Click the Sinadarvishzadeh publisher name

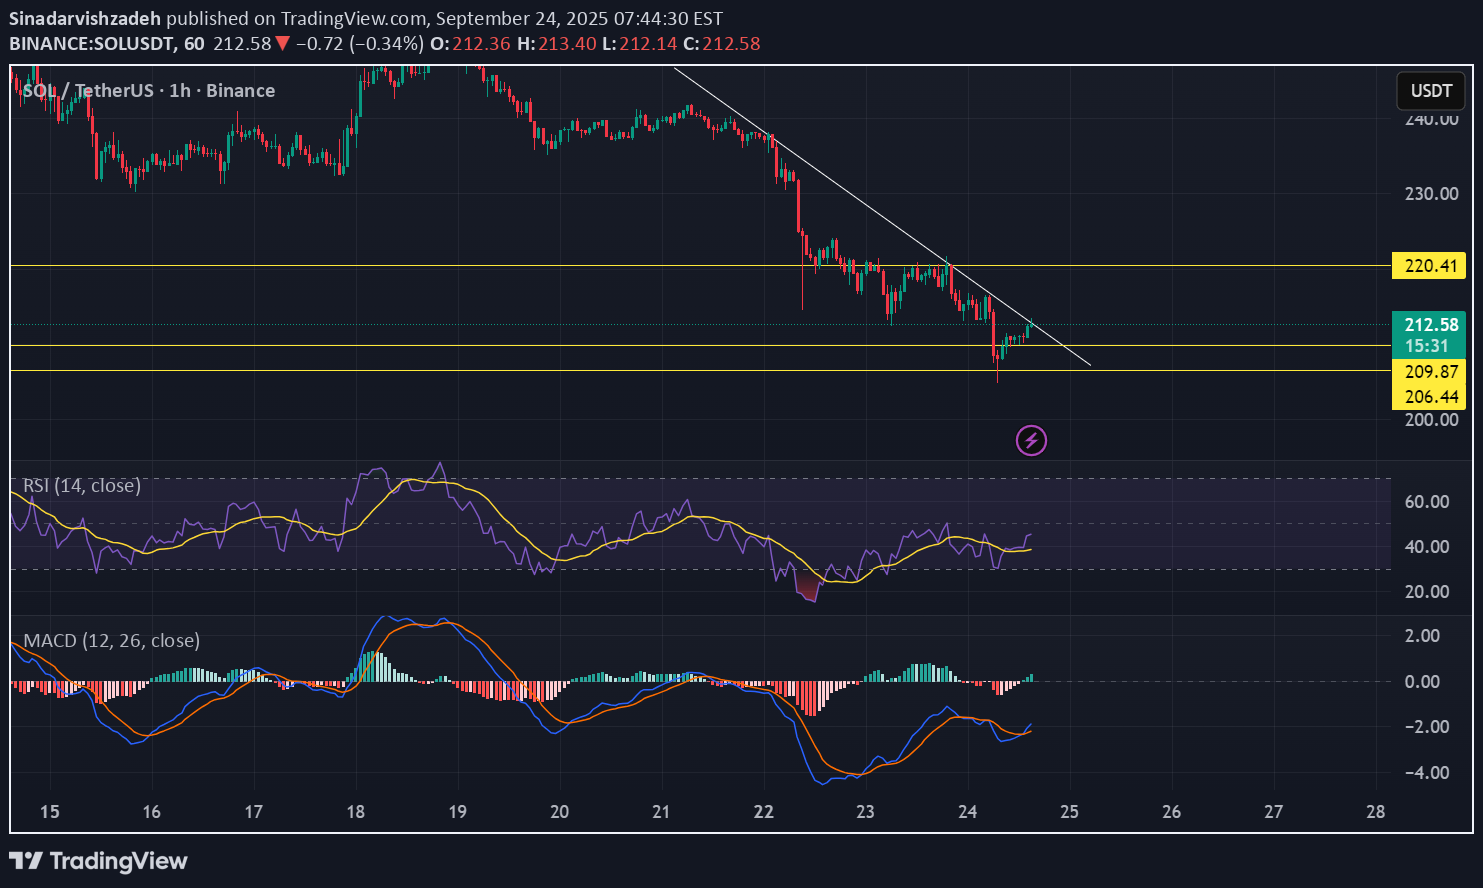(x=85, y=19)
